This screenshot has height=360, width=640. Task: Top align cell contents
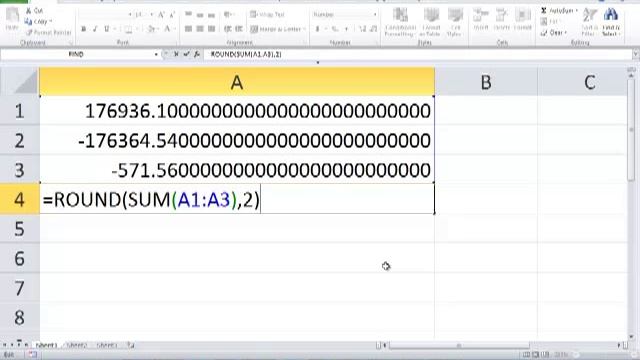[188, 15]
